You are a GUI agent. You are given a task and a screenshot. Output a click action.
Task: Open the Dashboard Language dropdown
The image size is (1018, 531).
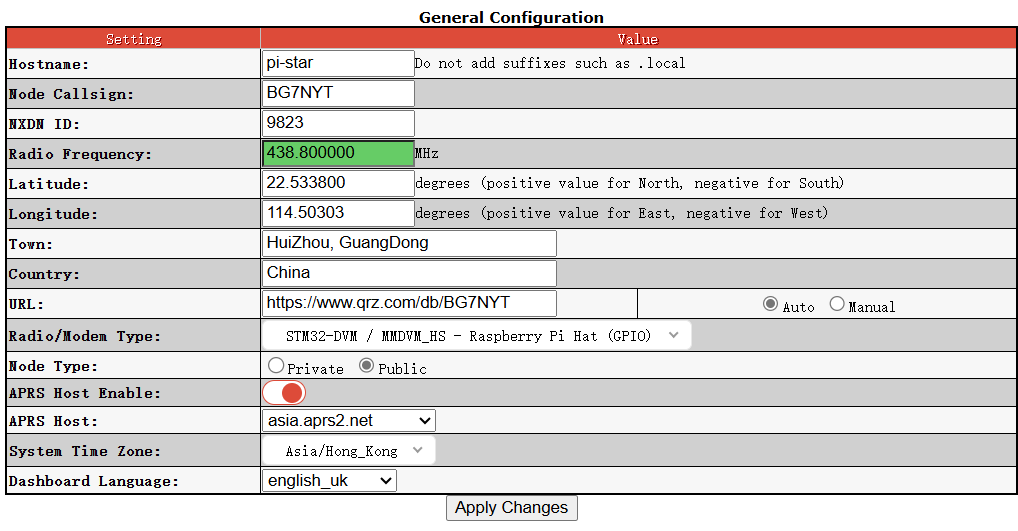(329, 481)
